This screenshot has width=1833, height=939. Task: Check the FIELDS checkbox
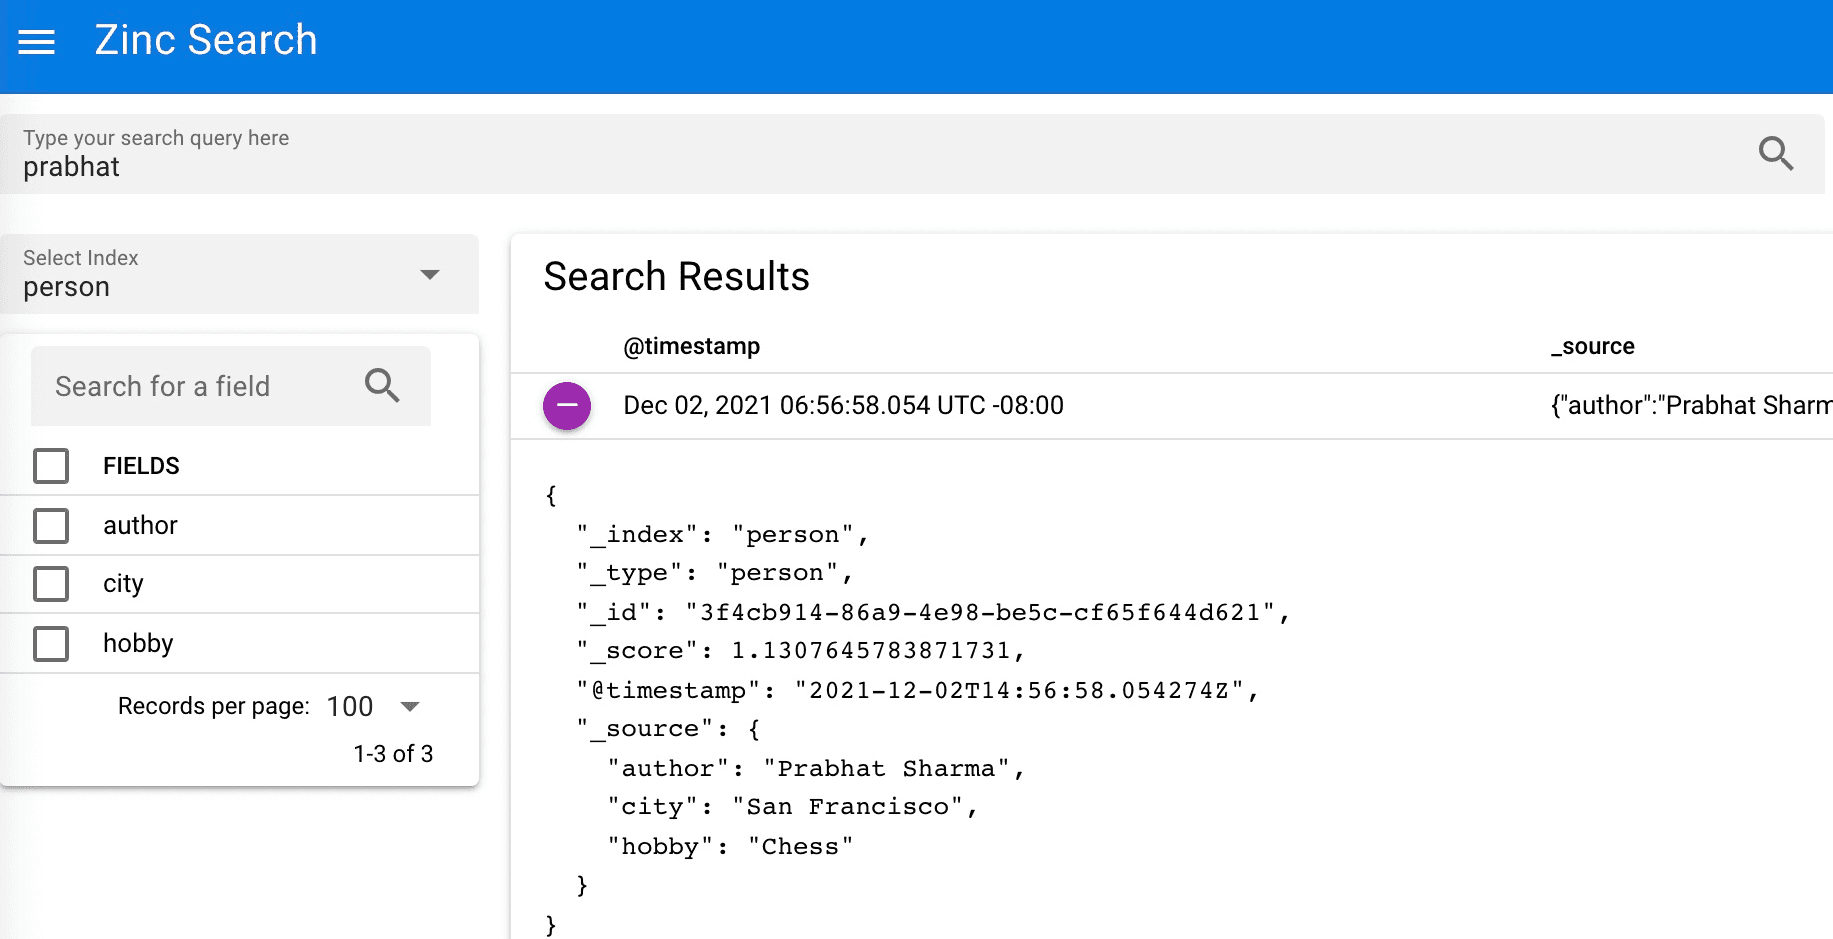(50, 465)
